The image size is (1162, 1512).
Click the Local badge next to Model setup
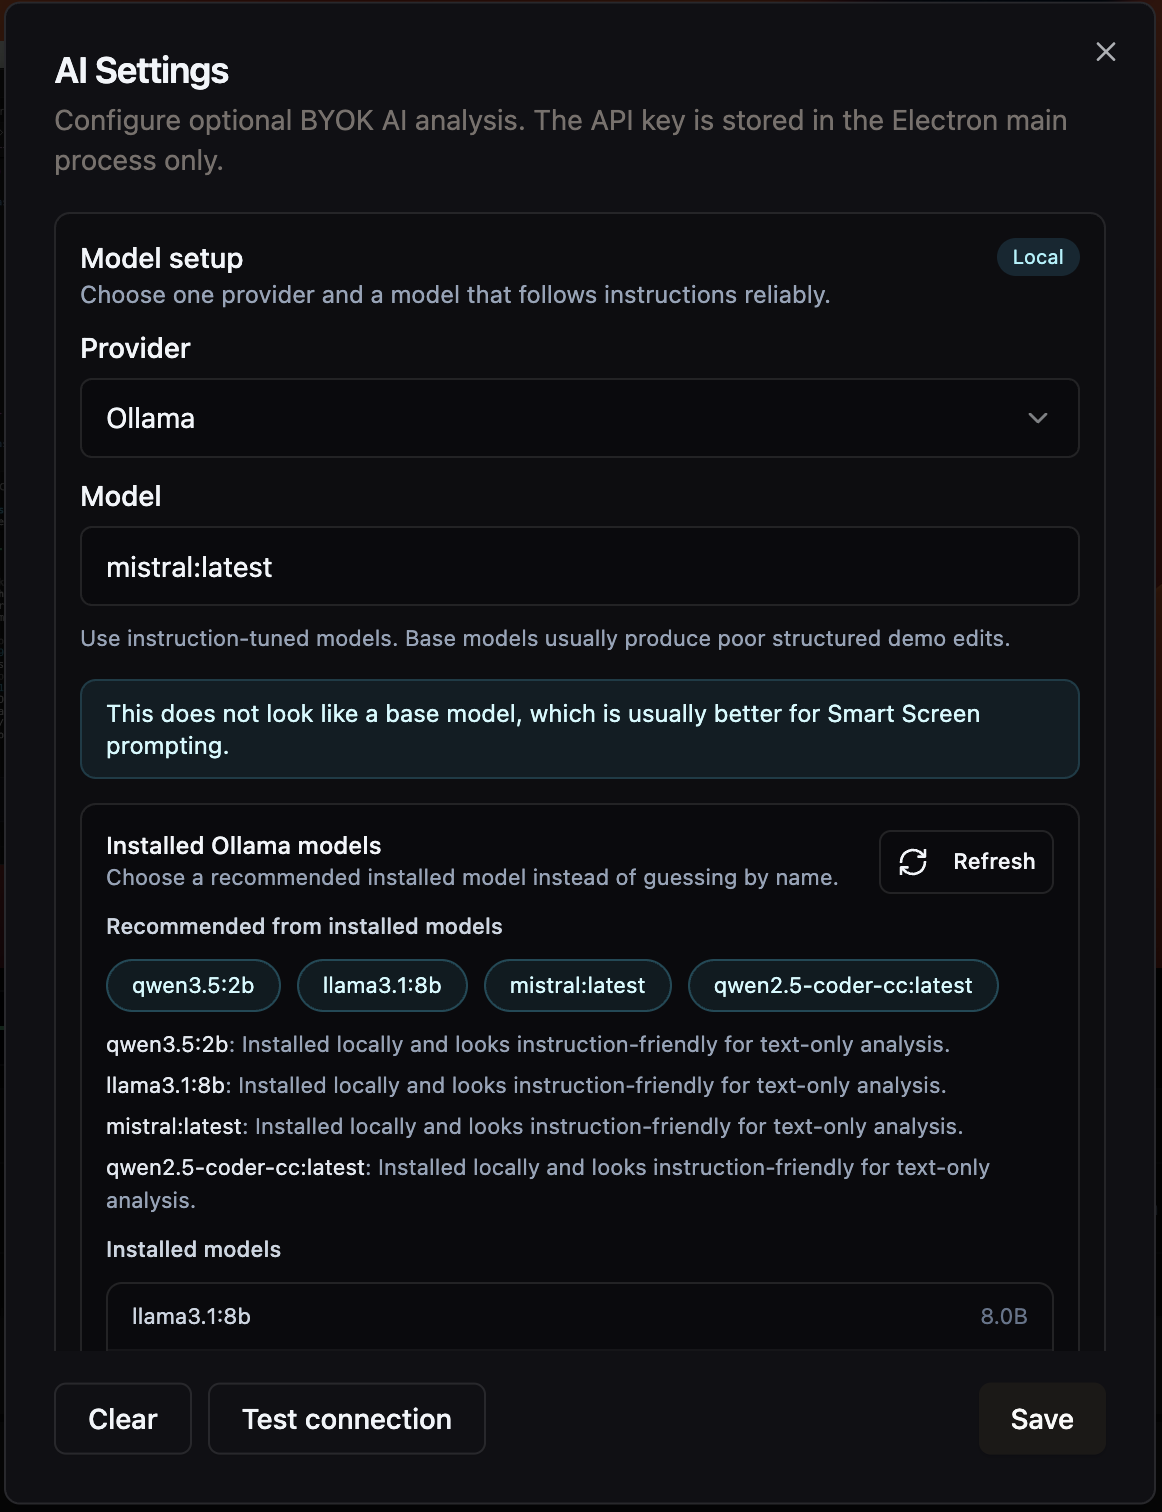click(1037, 257)
